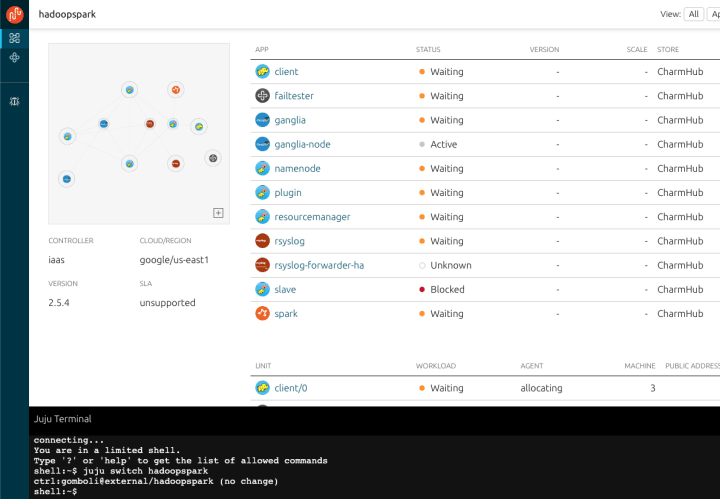This screenshot has width=720, height=499.
Task: Click the ganglia app icon
Action: [x=262, y=120]
